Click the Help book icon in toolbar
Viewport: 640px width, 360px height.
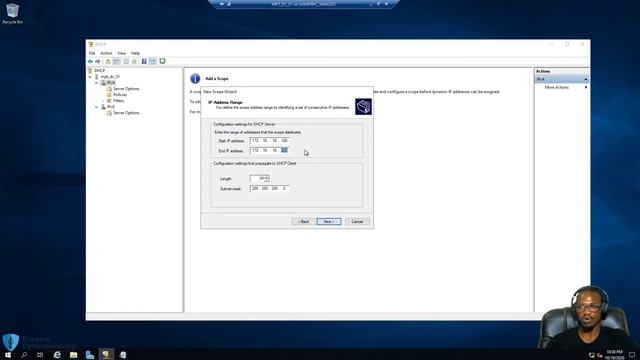pyautogui.click(x=144, y=61)
